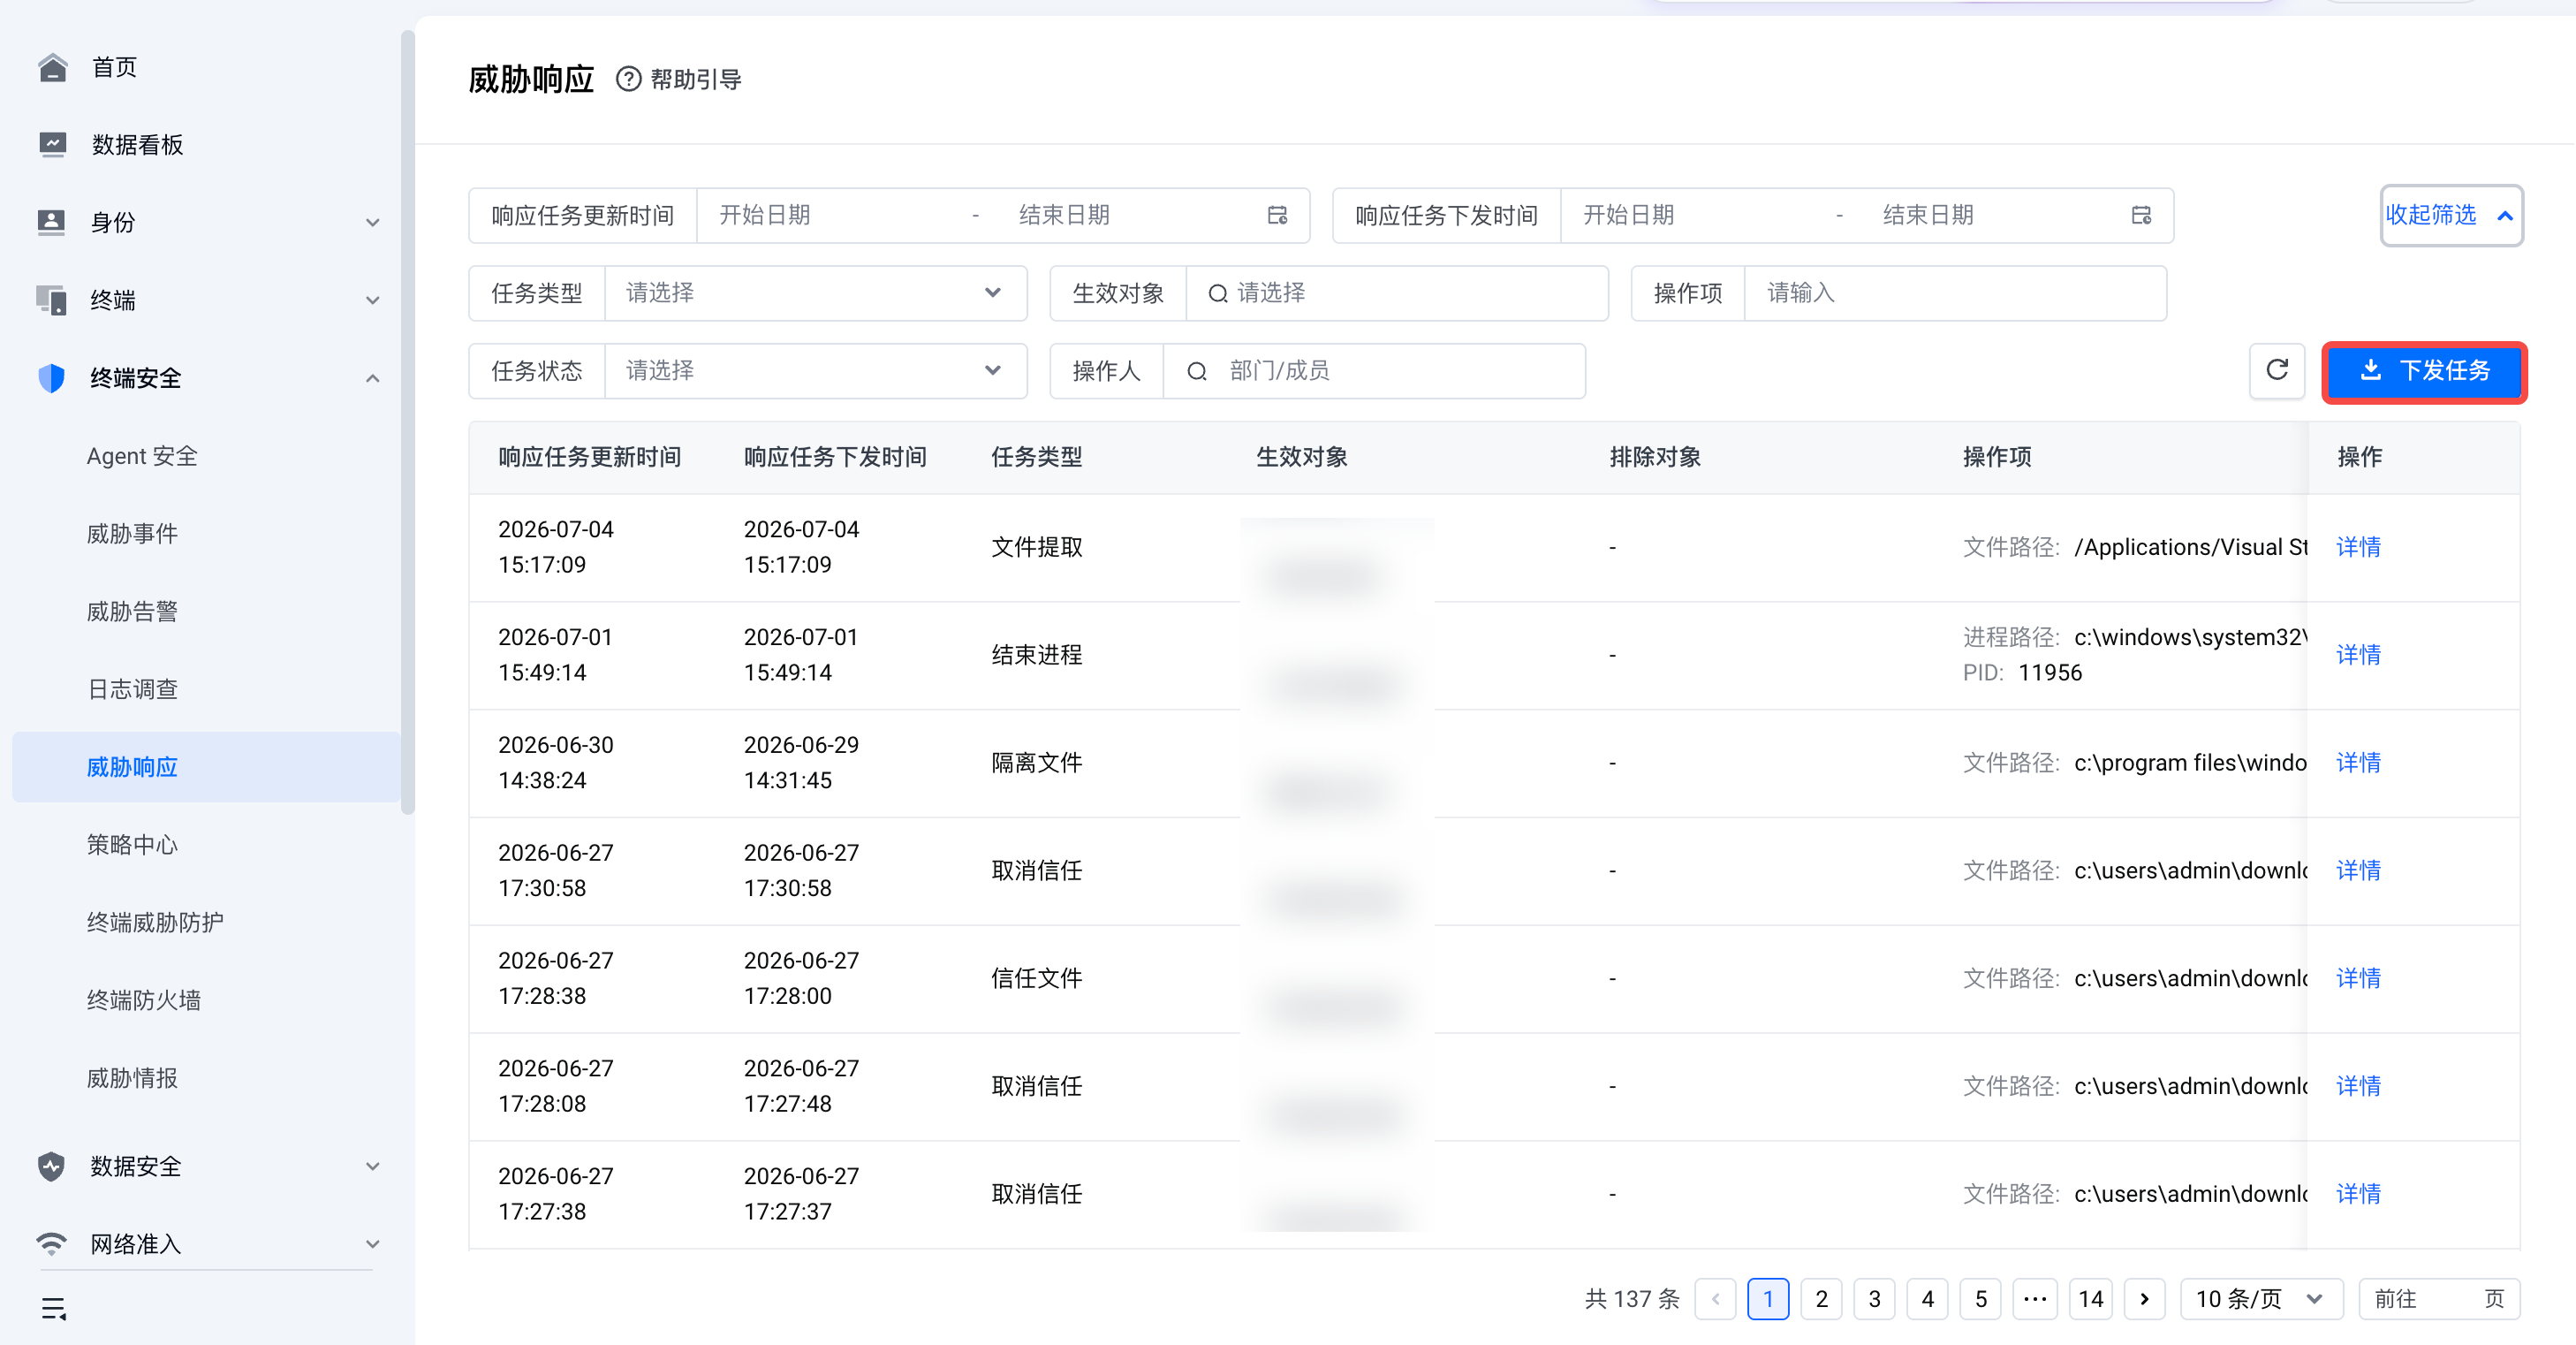Click the shield icon beside 终端安全
The width and height of the screenshot is (2576, 1345).
(x=52, y=378)
